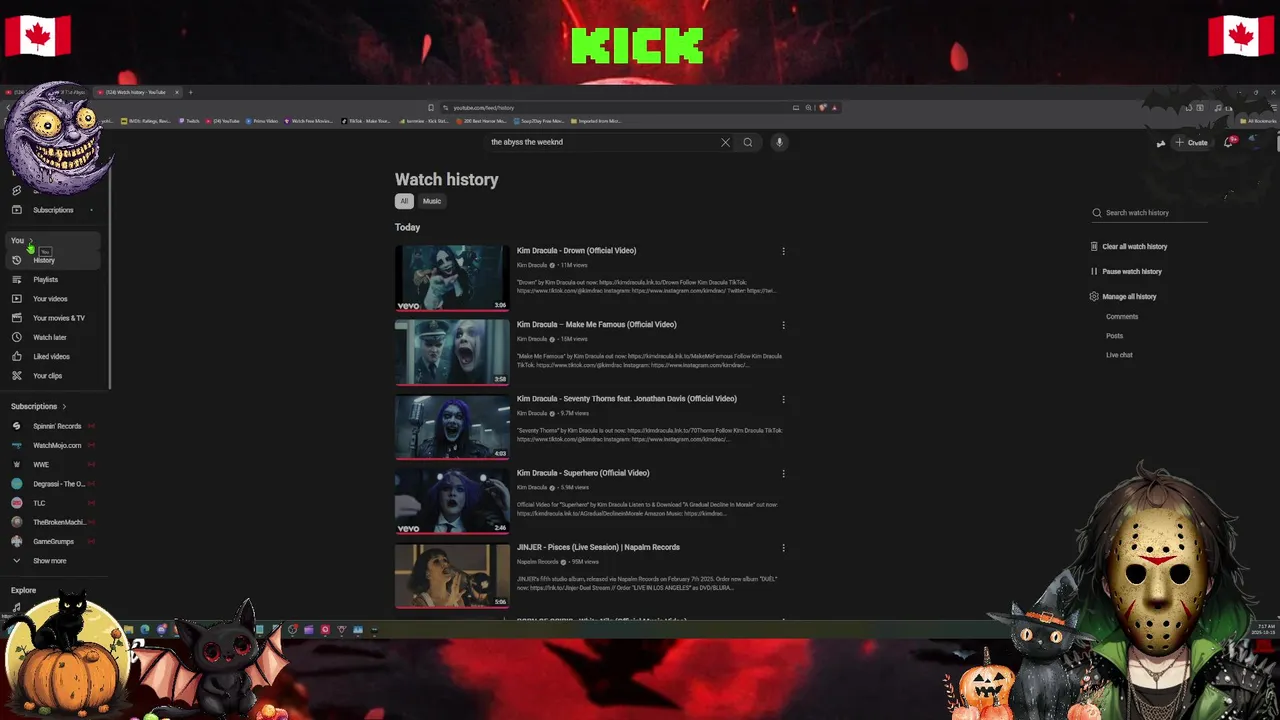Open the Live chat history link

click(1119, 355)
